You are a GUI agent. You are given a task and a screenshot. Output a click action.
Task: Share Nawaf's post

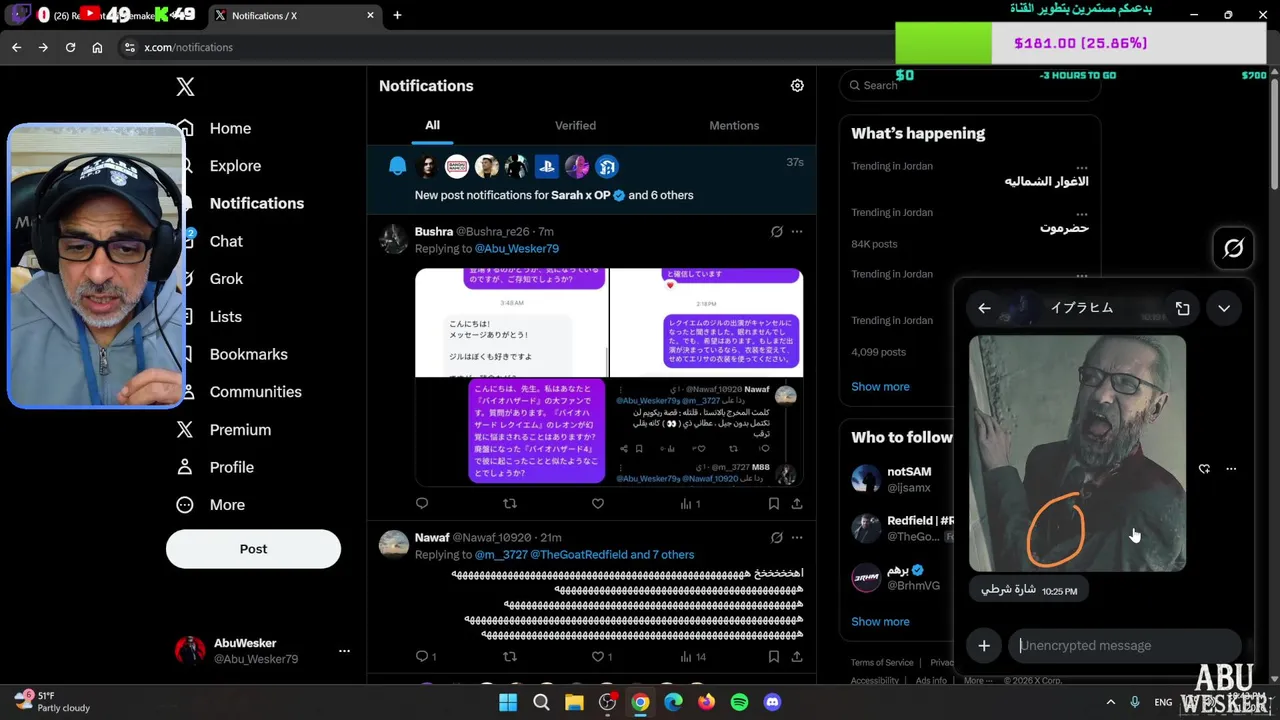coord(797,656)
